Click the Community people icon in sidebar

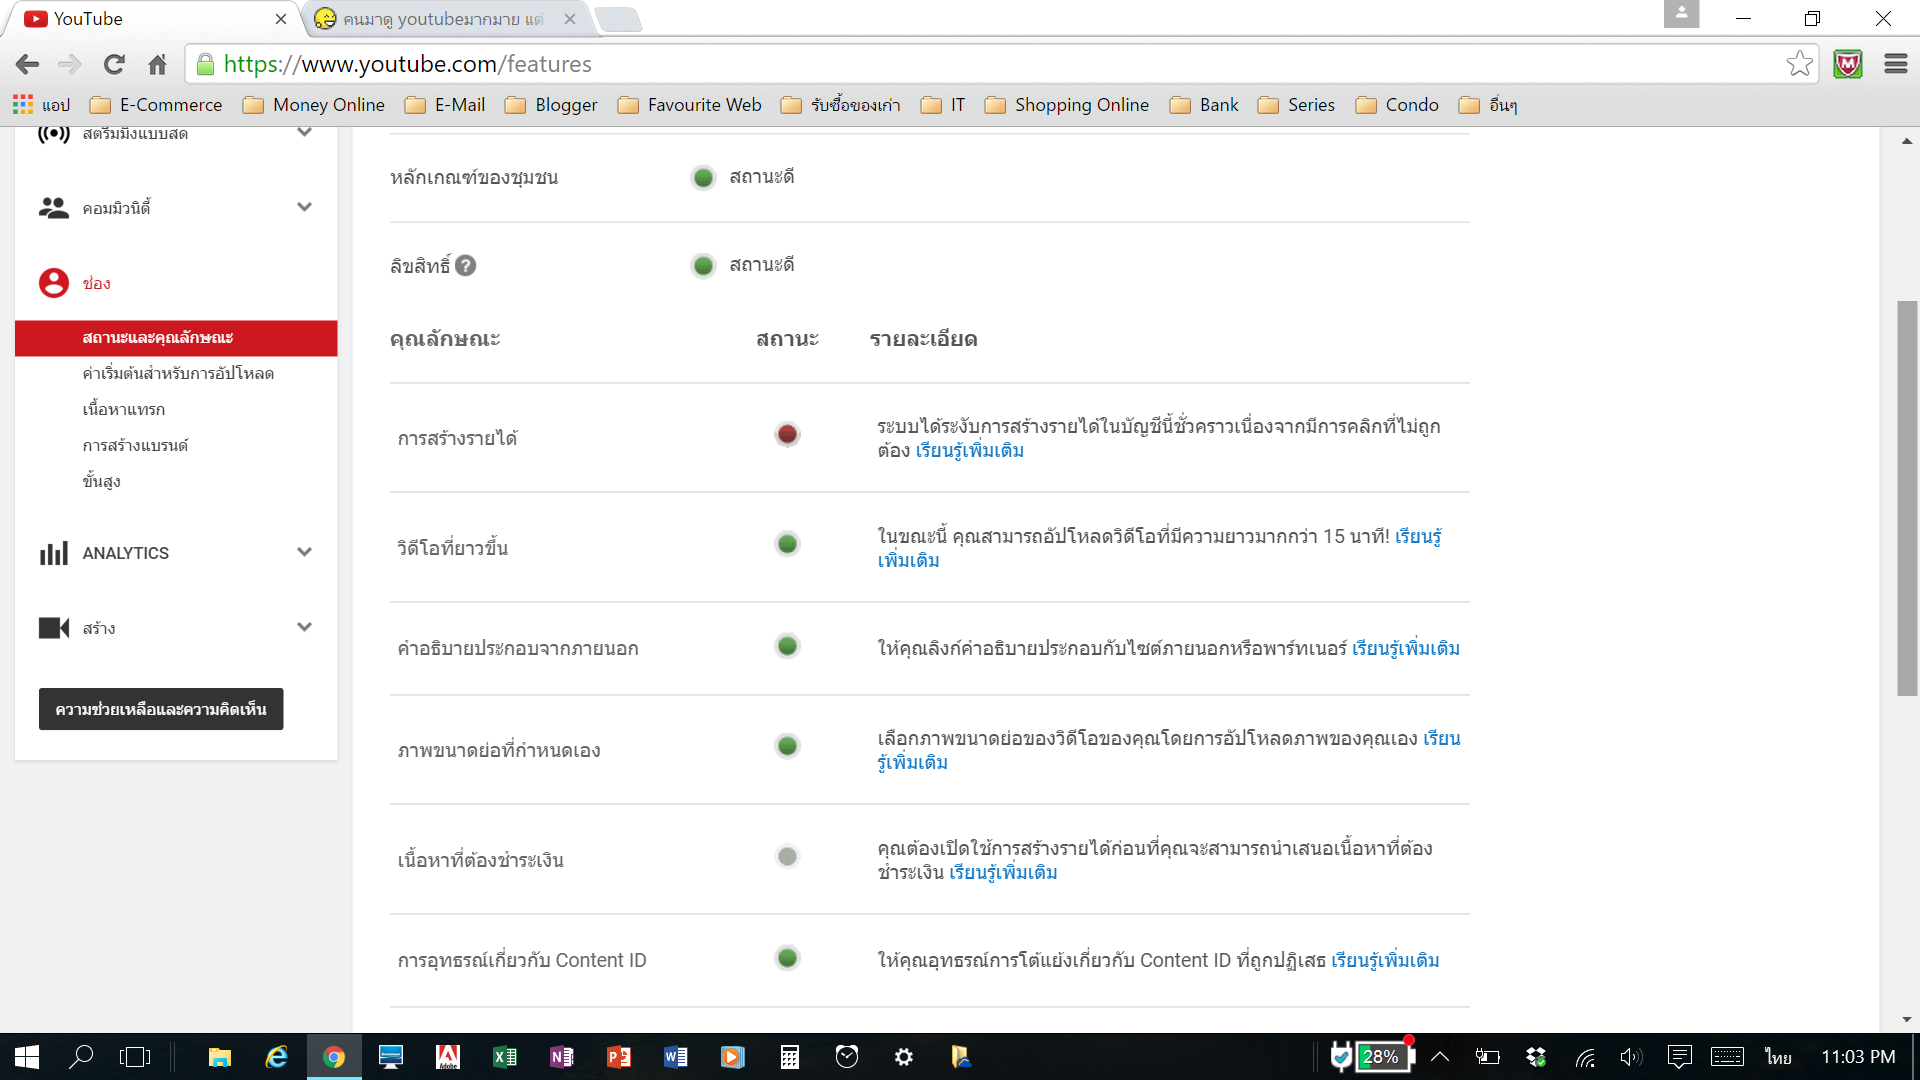coord(53,208)
